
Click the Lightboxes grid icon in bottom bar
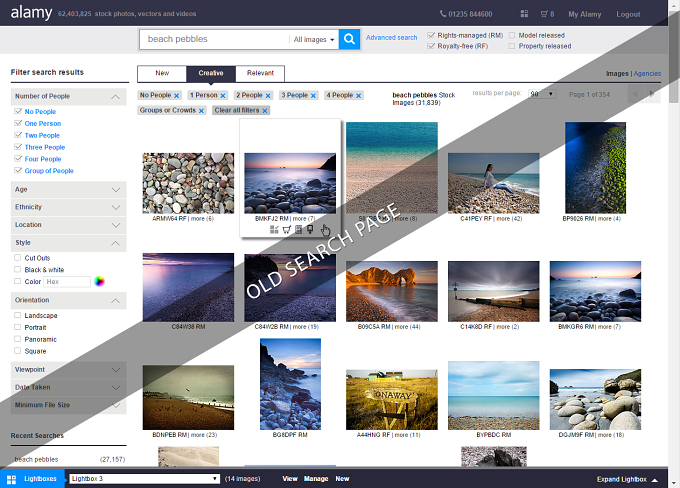(11, 479)
